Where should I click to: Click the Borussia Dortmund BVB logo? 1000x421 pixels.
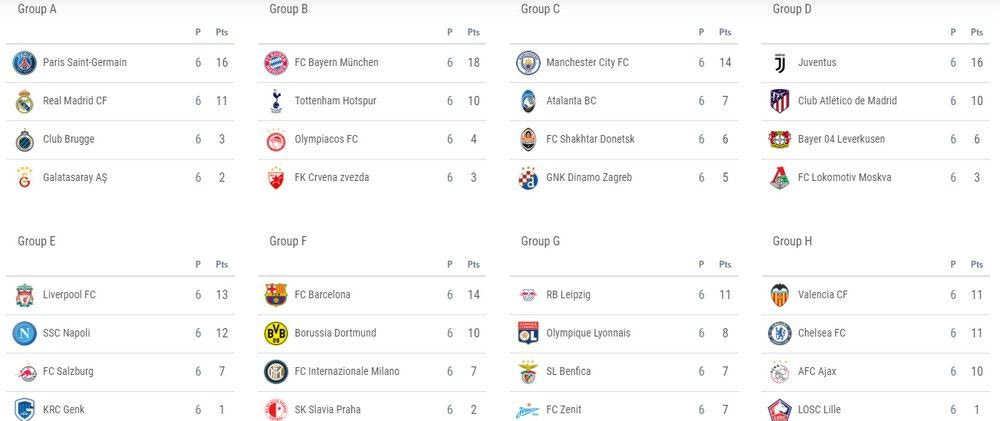pos(275,333)
